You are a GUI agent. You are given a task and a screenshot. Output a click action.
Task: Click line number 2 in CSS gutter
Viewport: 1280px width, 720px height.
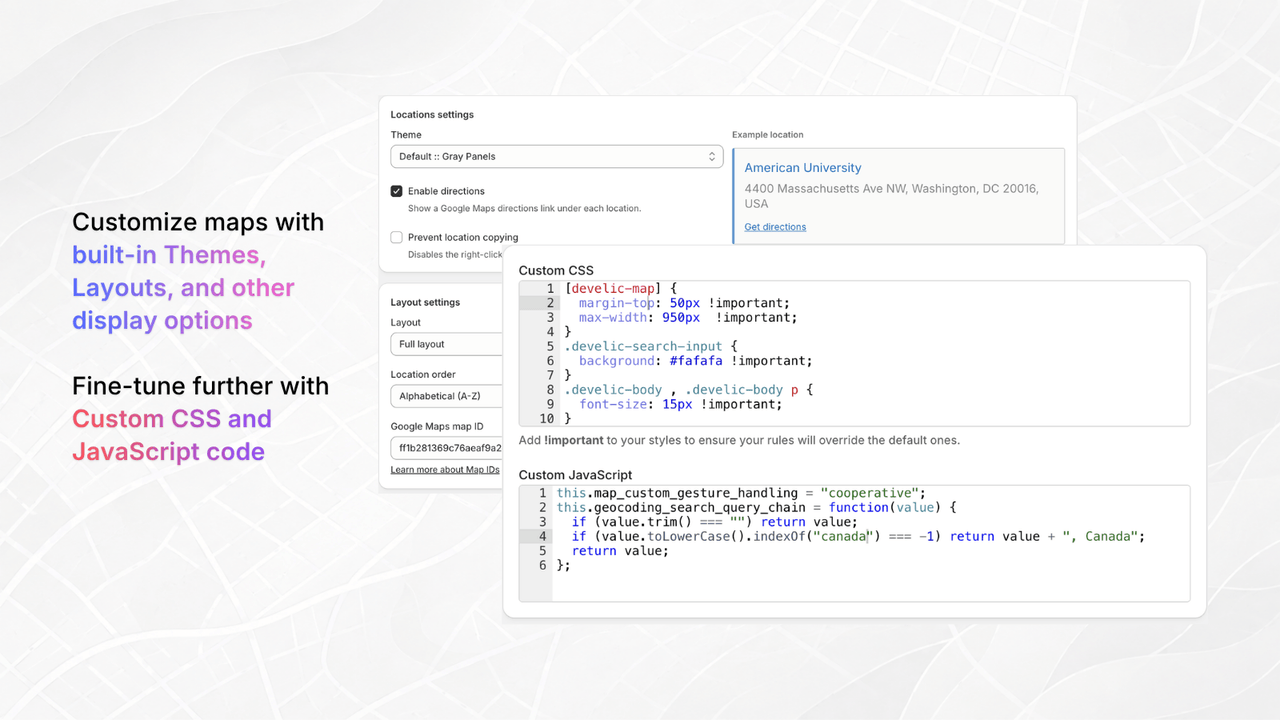click(x=550, y=303)
